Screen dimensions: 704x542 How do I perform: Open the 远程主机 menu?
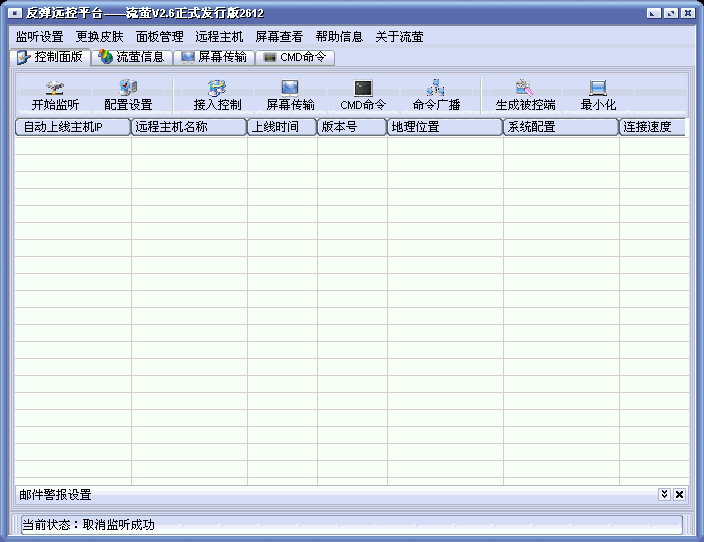coord(219,36)
